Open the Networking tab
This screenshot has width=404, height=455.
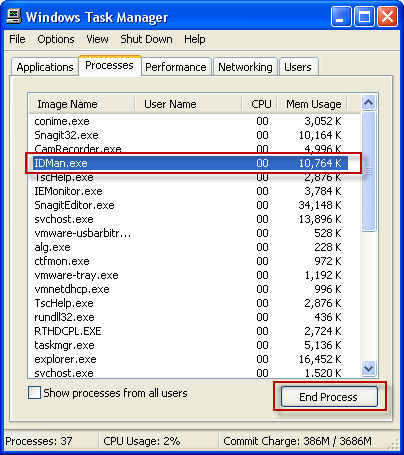(x=245, y=67)
